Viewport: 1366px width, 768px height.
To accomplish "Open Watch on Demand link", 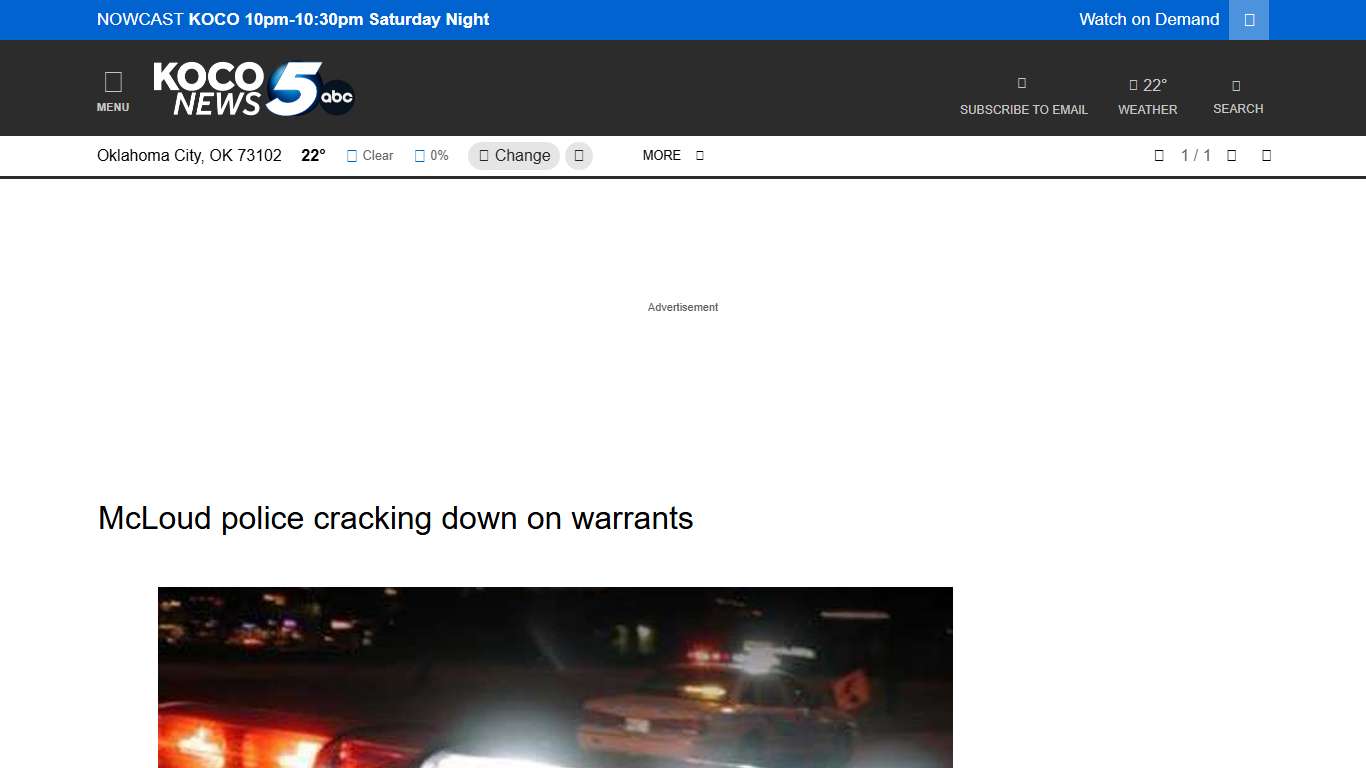I will 1149,19.
